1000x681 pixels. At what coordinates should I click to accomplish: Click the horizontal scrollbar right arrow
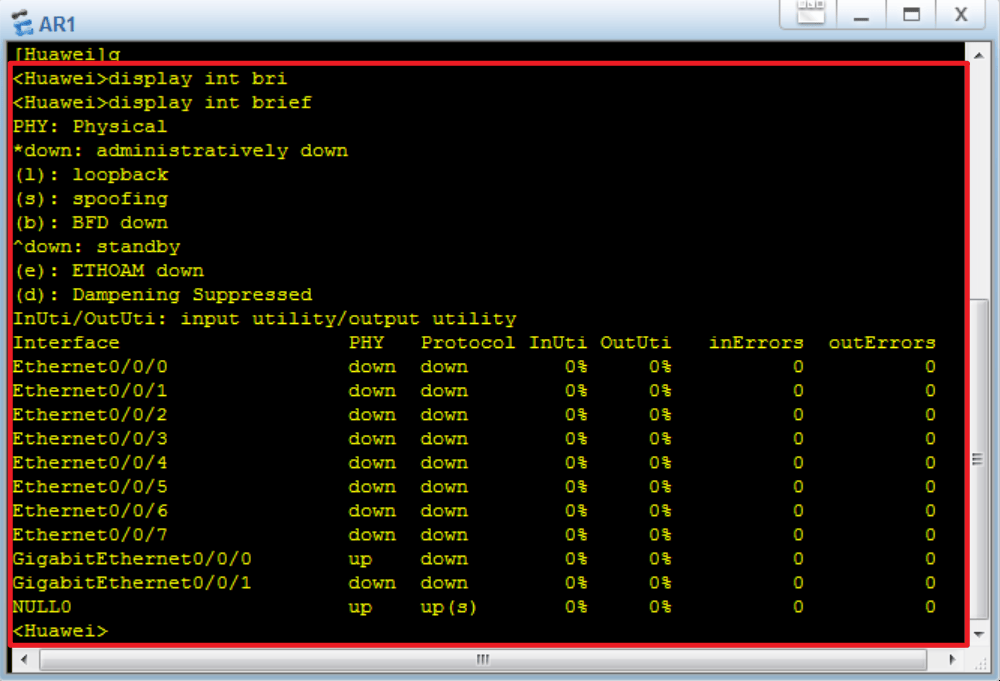tap(952, 659)
